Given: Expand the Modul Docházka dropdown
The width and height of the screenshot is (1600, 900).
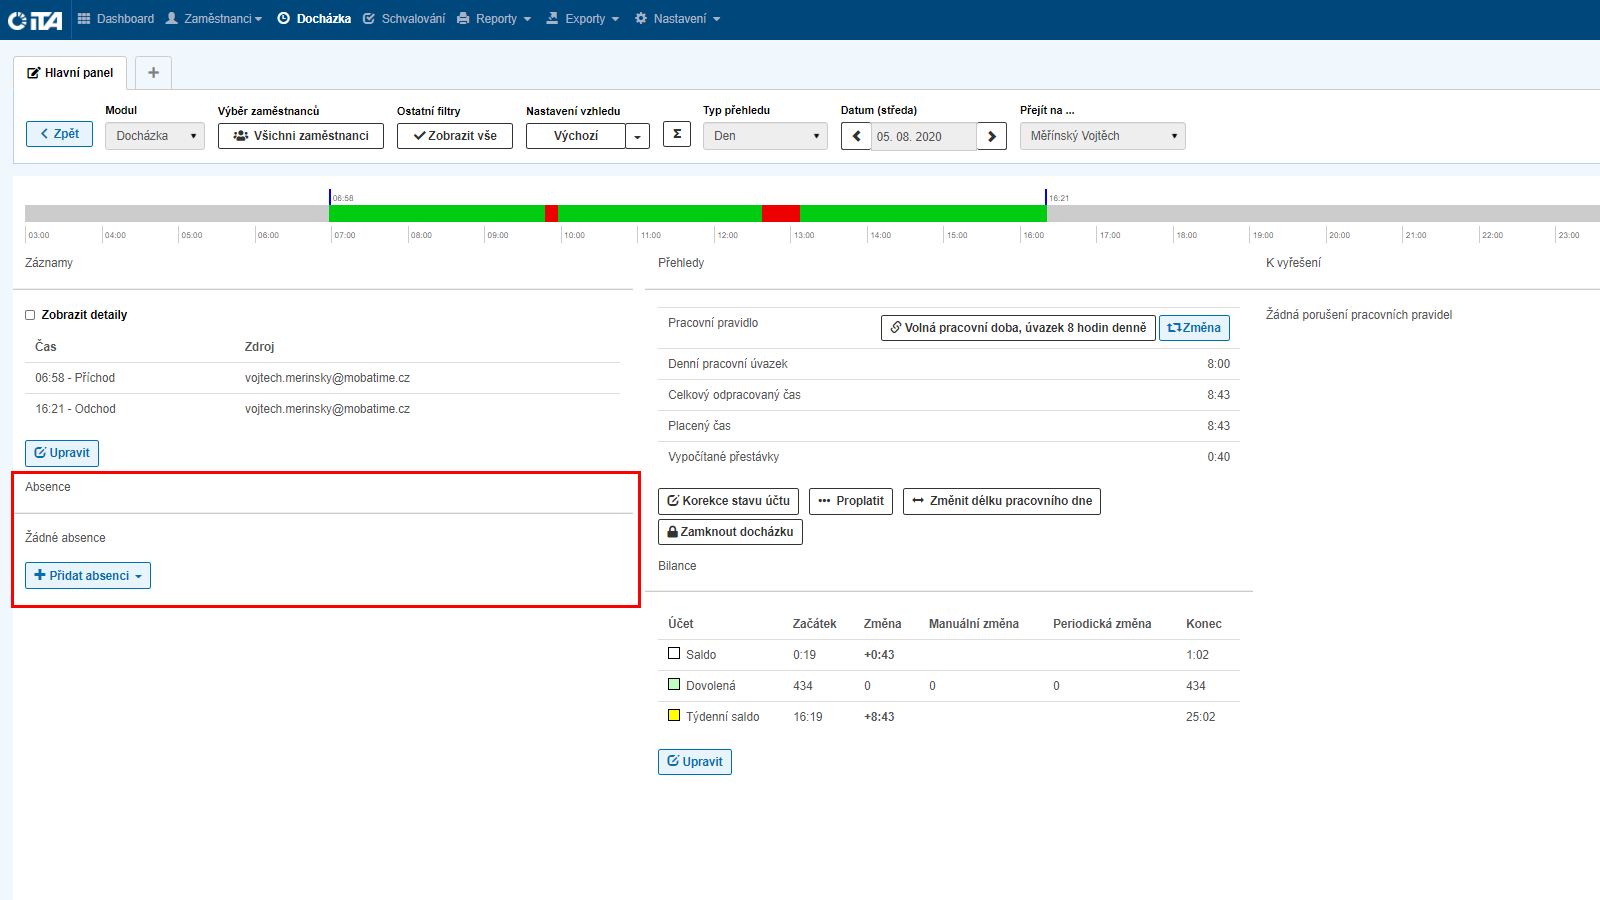Looking at the screenshot, I should click(x=155, y=136).
